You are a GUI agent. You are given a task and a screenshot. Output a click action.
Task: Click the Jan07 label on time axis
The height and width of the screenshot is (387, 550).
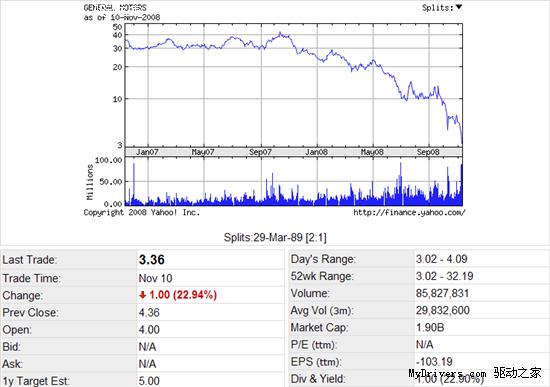tap(147, 152)
